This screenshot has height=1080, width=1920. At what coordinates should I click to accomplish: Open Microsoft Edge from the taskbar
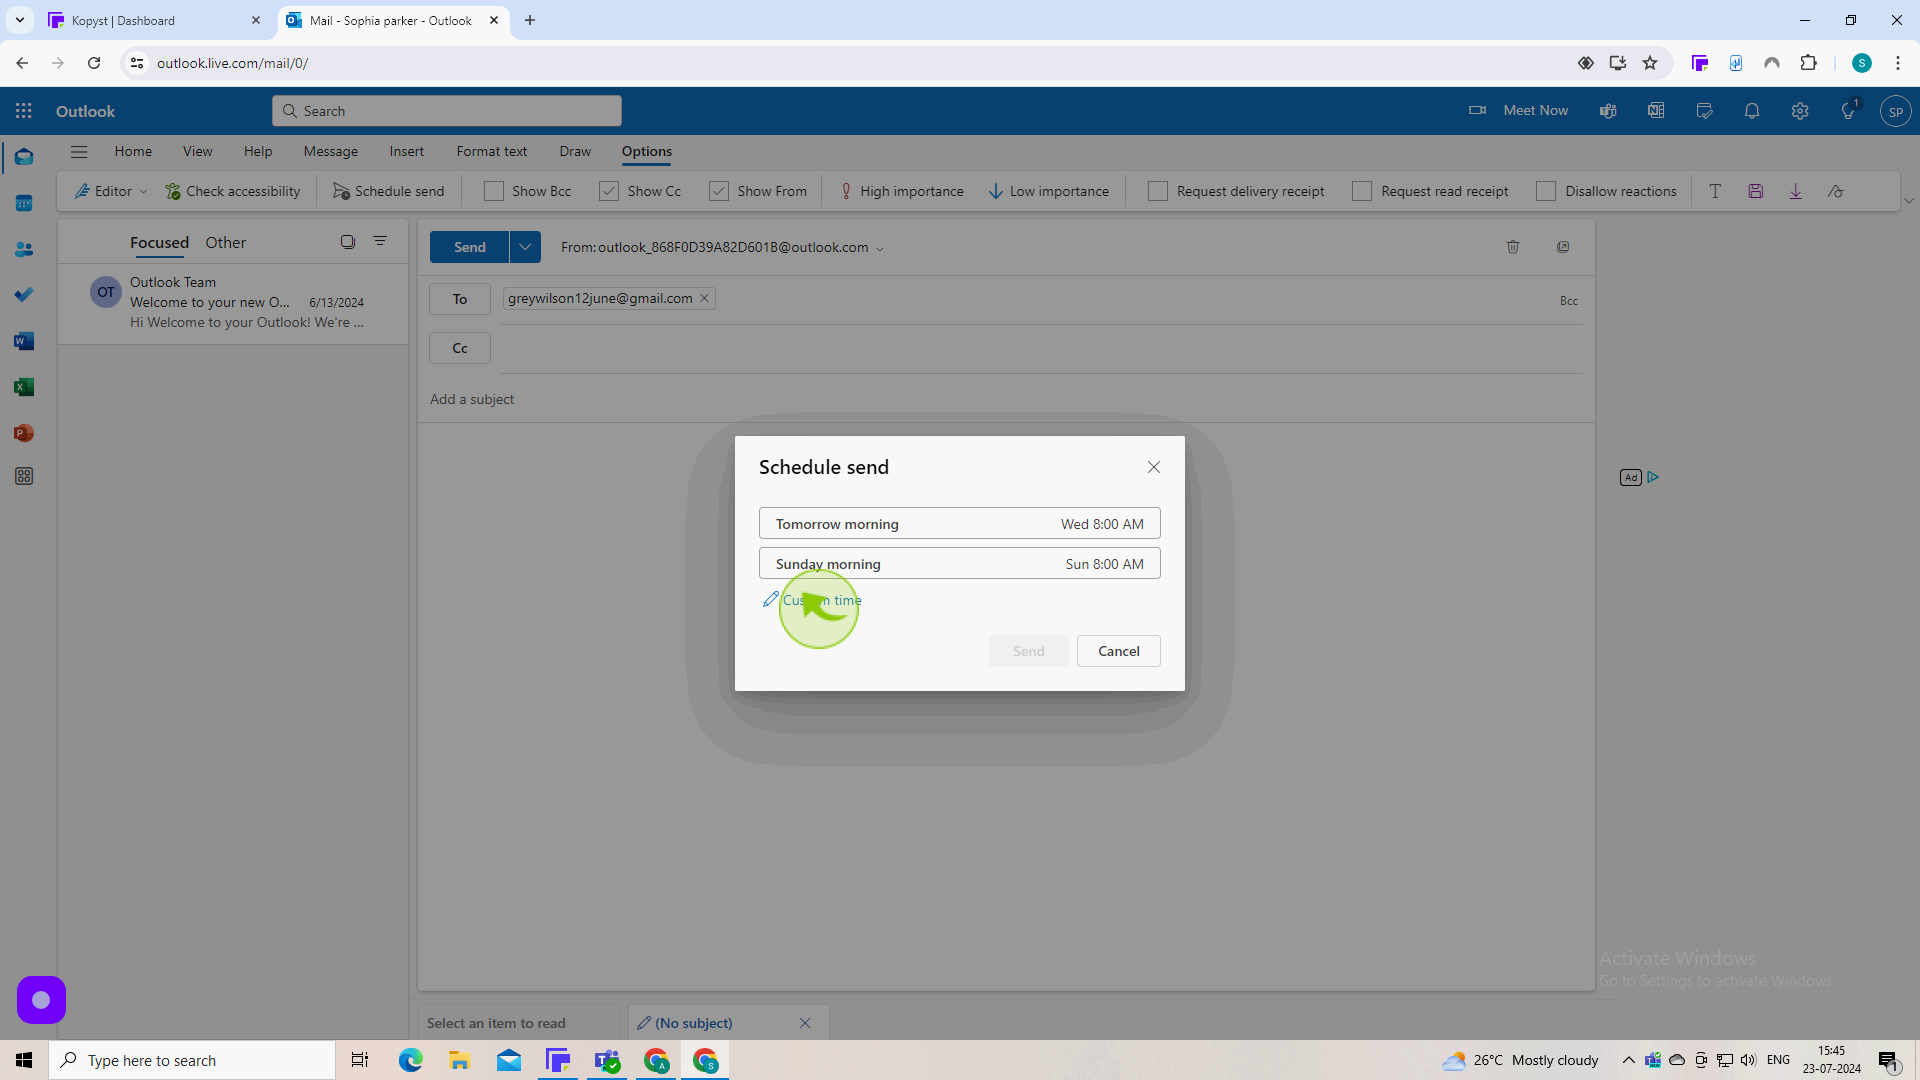pos(410,1060)
